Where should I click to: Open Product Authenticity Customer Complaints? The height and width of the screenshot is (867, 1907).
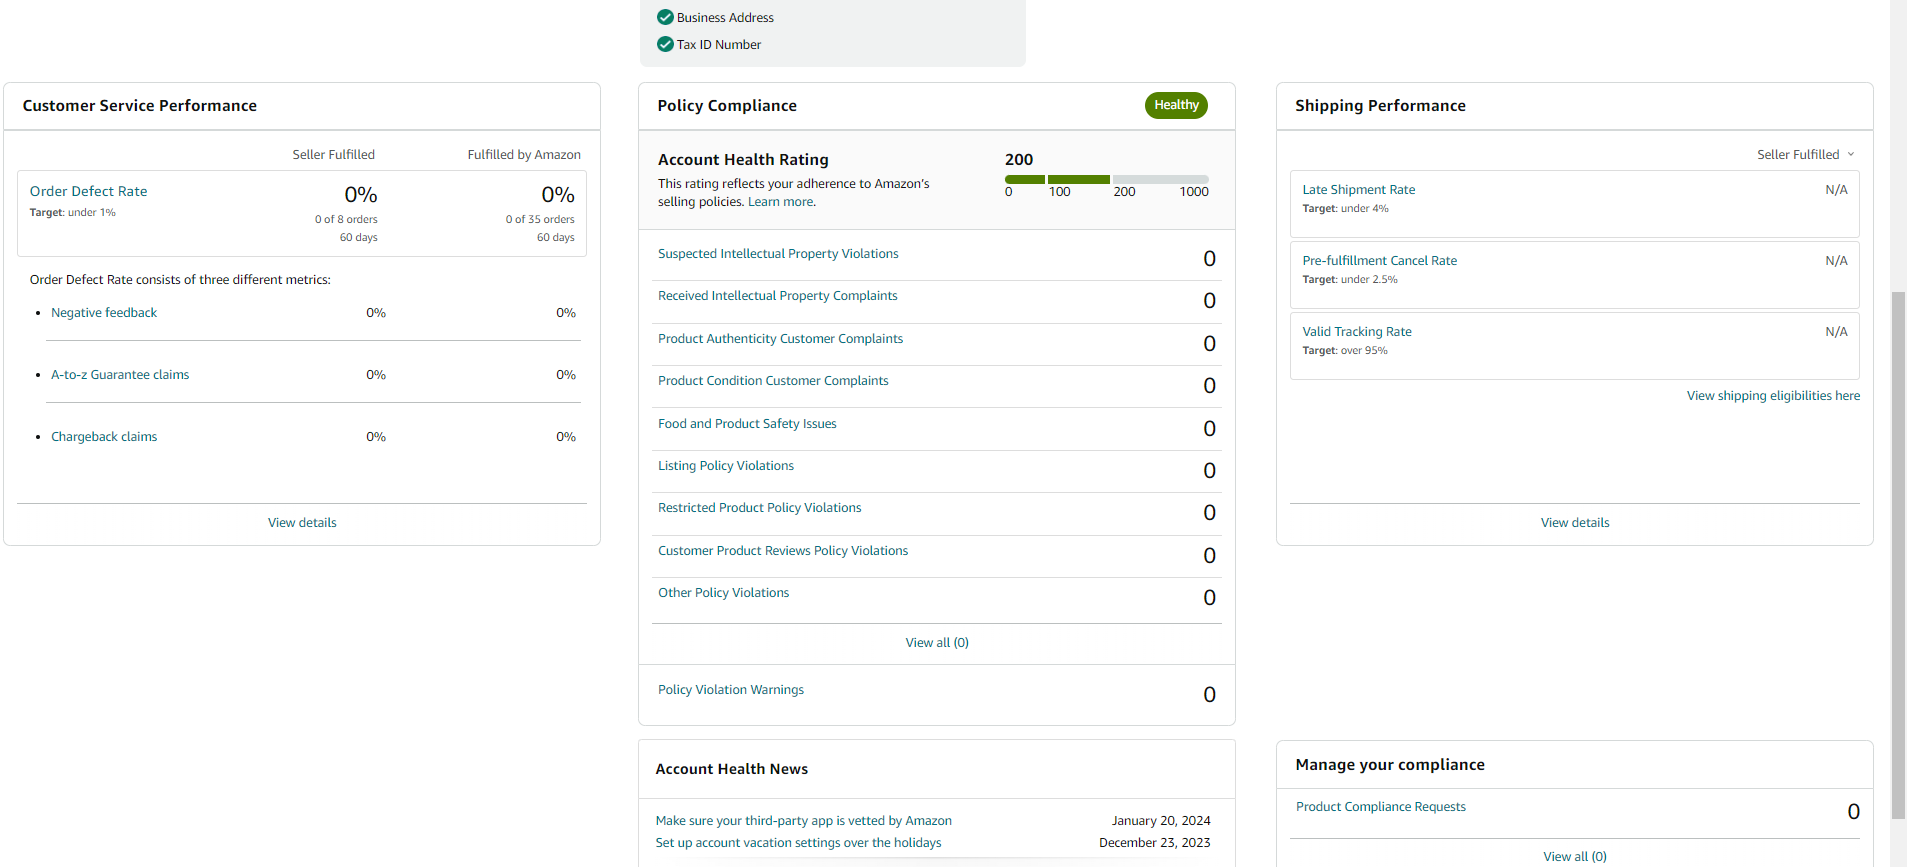click(780, 339)
